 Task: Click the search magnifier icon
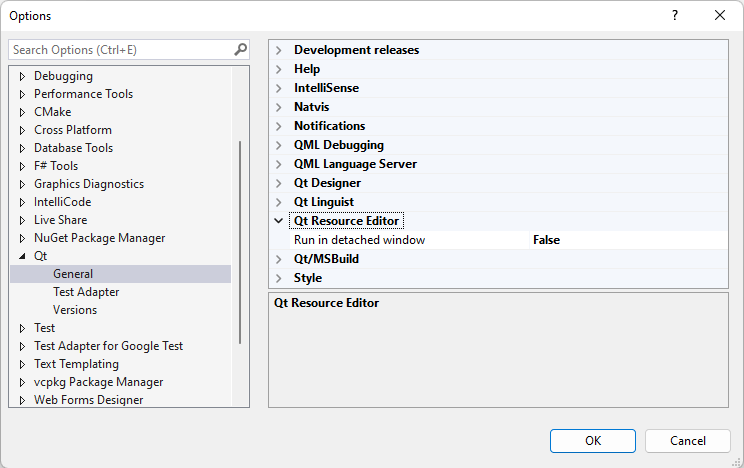pos(241,49)
